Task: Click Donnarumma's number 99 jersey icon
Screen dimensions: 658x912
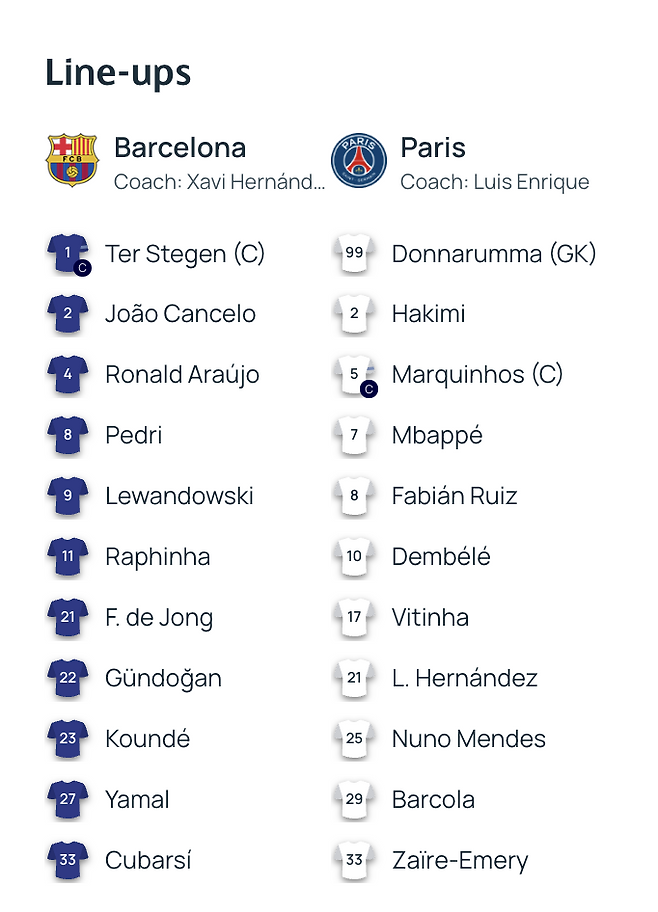Action: pyautogui.click(x=354, y=253)
